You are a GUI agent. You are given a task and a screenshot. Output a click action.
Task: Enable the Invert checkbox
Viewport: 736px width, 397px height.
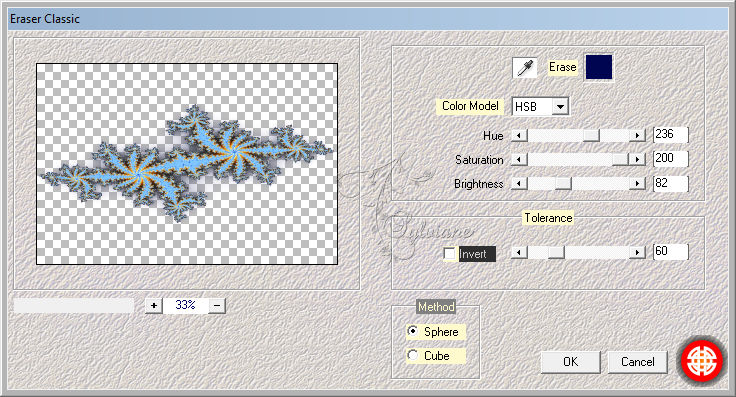tap(450, 254)
